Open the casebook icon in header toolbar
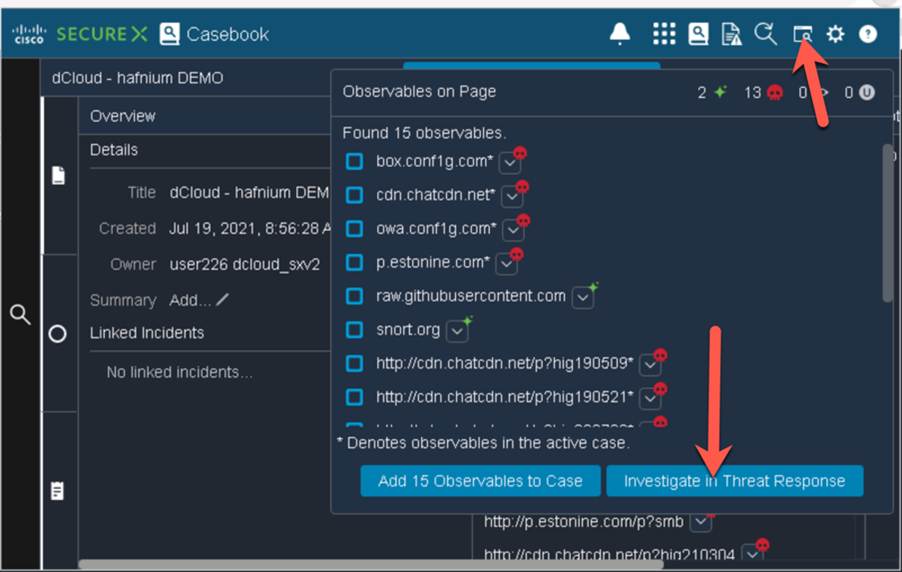 pyautogui.click(x=698, y=34)
